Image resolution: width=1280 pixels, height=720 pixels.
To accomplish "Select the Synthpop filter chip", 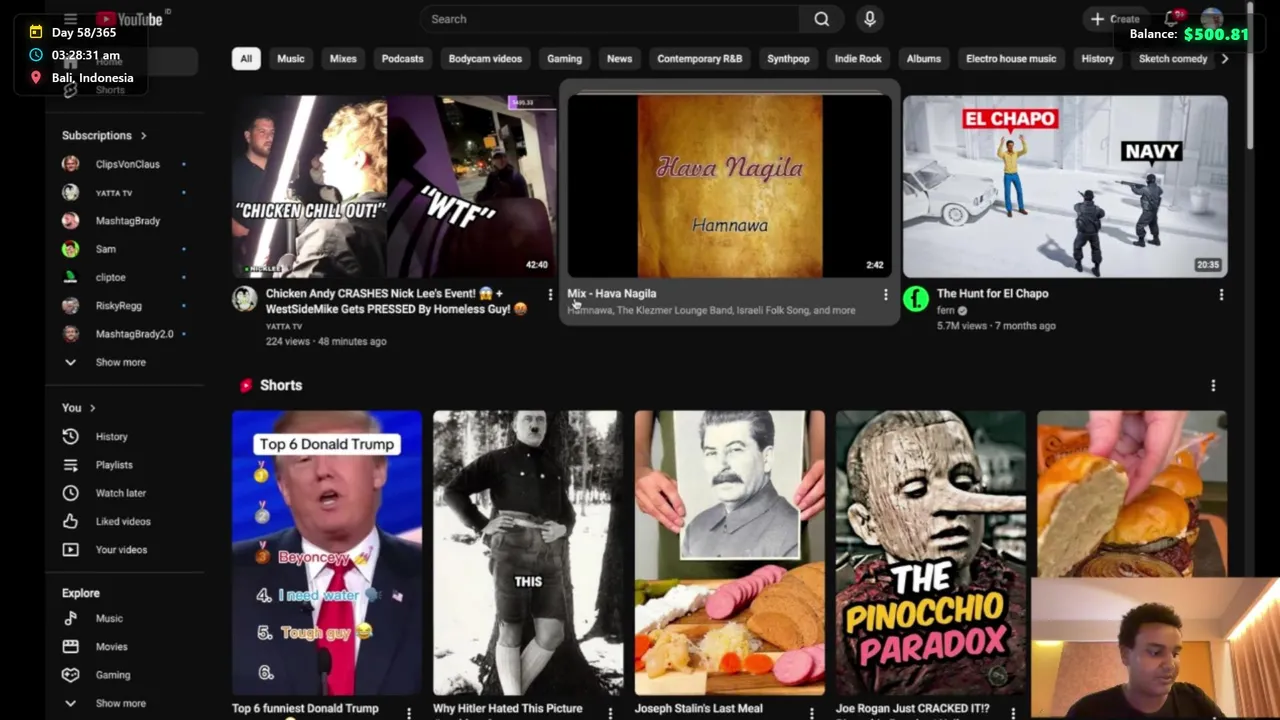I will [788, 58].
